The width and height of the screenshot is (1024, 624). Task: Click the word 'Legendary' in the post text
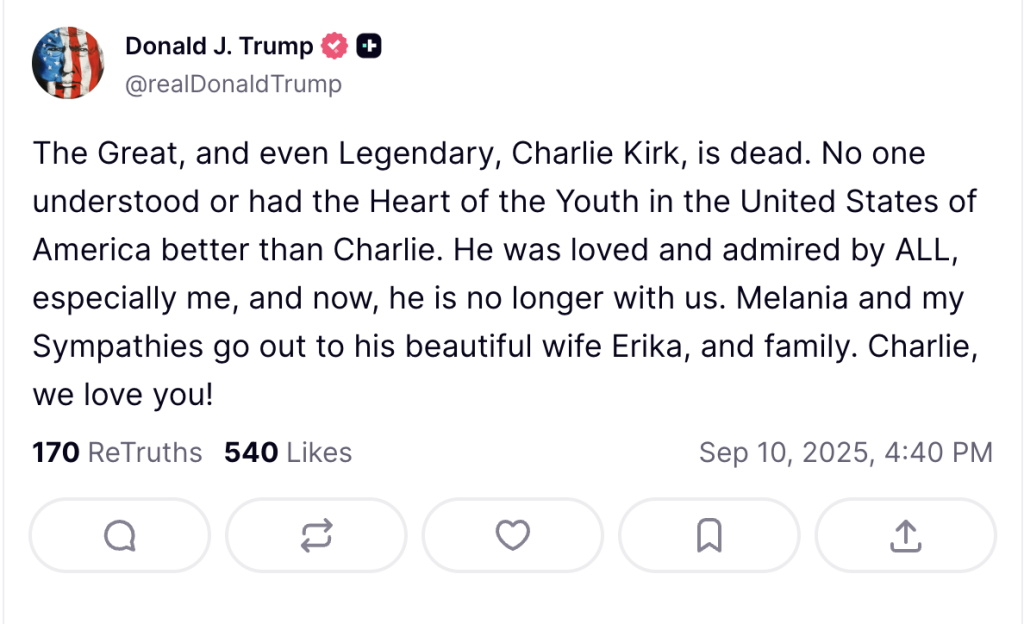(419, 155)
